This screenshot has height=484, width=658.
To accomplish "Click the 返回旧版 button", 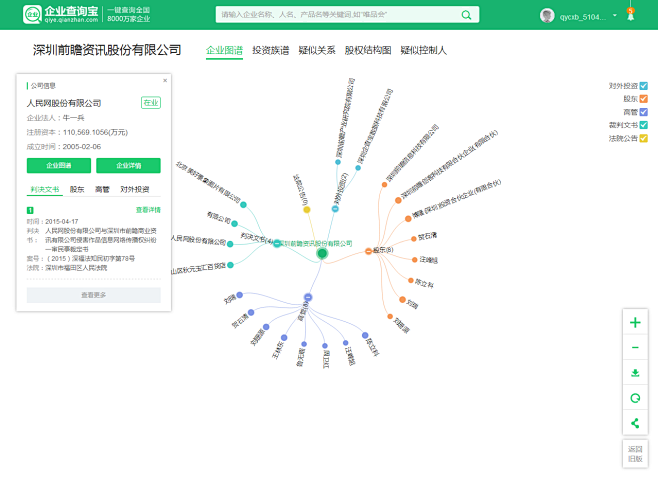I will [635, 454].
